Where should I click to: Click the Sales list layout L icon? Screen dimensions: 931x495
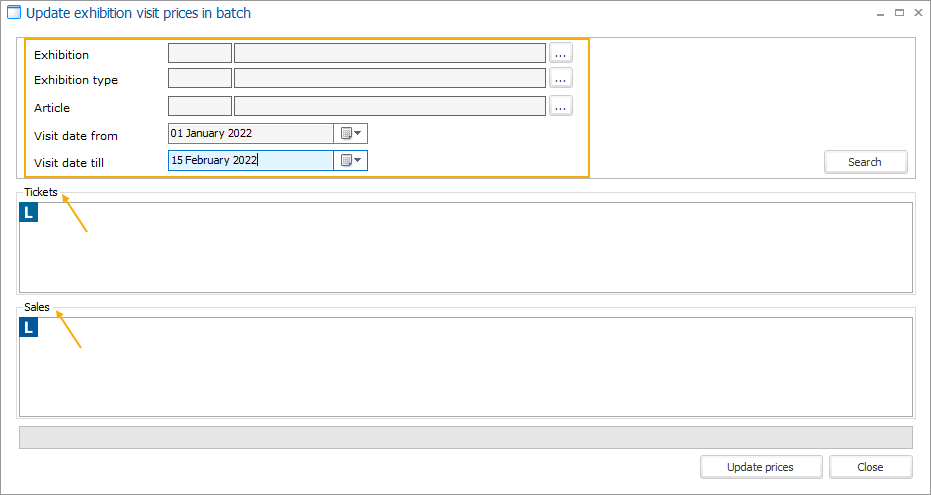pos(29,327)
